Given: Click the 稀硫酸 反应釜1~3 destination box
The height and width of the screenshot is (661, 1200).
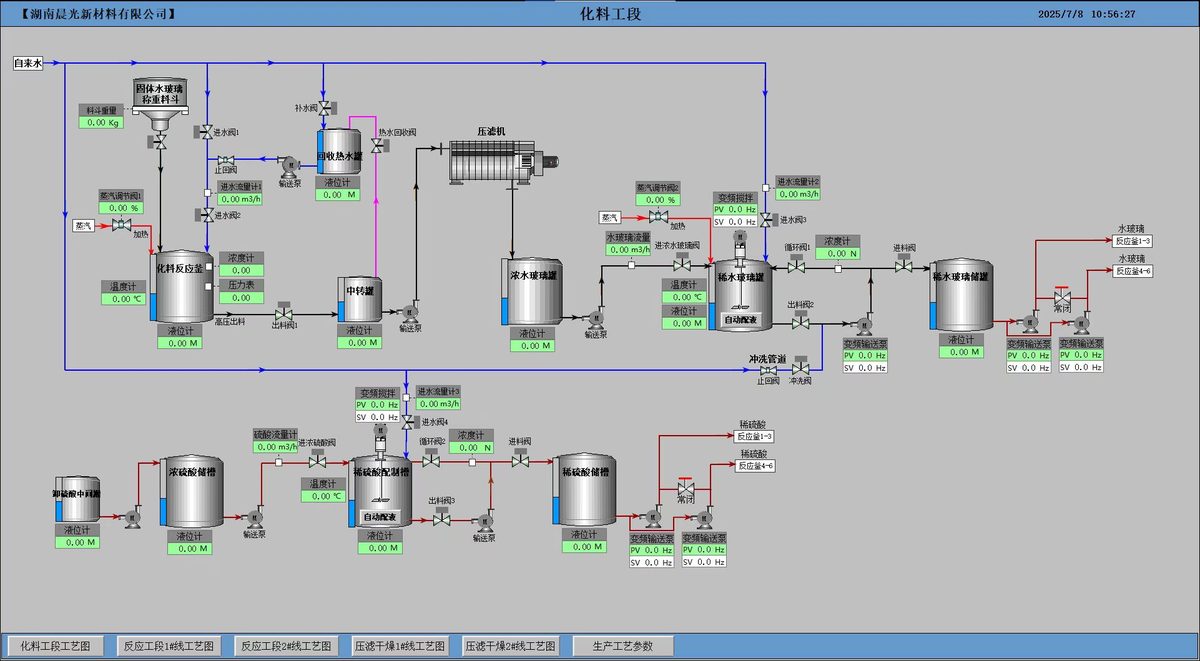Looking at the screenshot, I should (x=755, y=436).
